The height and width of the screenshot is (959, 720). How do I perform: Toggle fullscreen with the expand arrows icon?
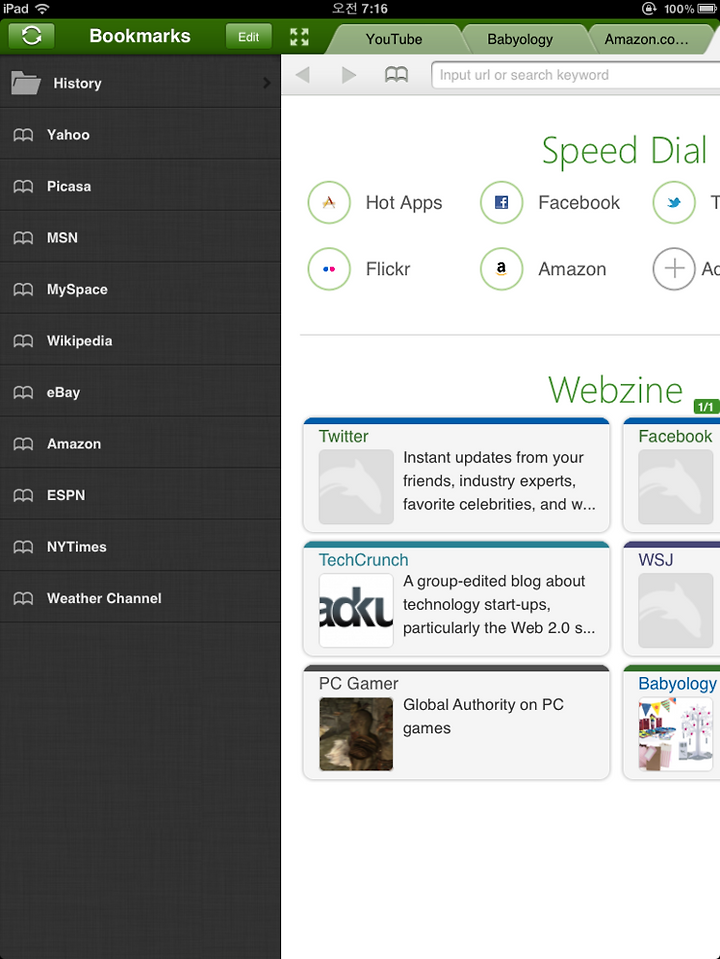pyautogui.click(x=299, y=37)
